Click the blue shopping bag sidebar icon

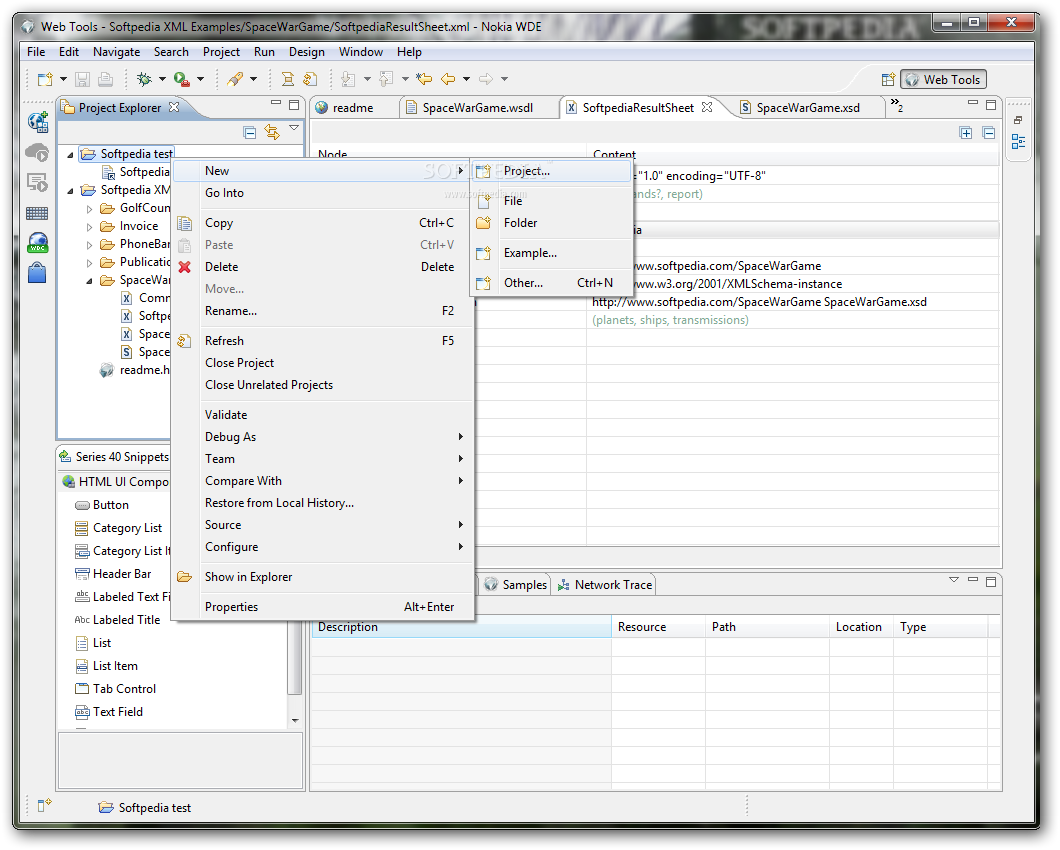click(37, 273)
